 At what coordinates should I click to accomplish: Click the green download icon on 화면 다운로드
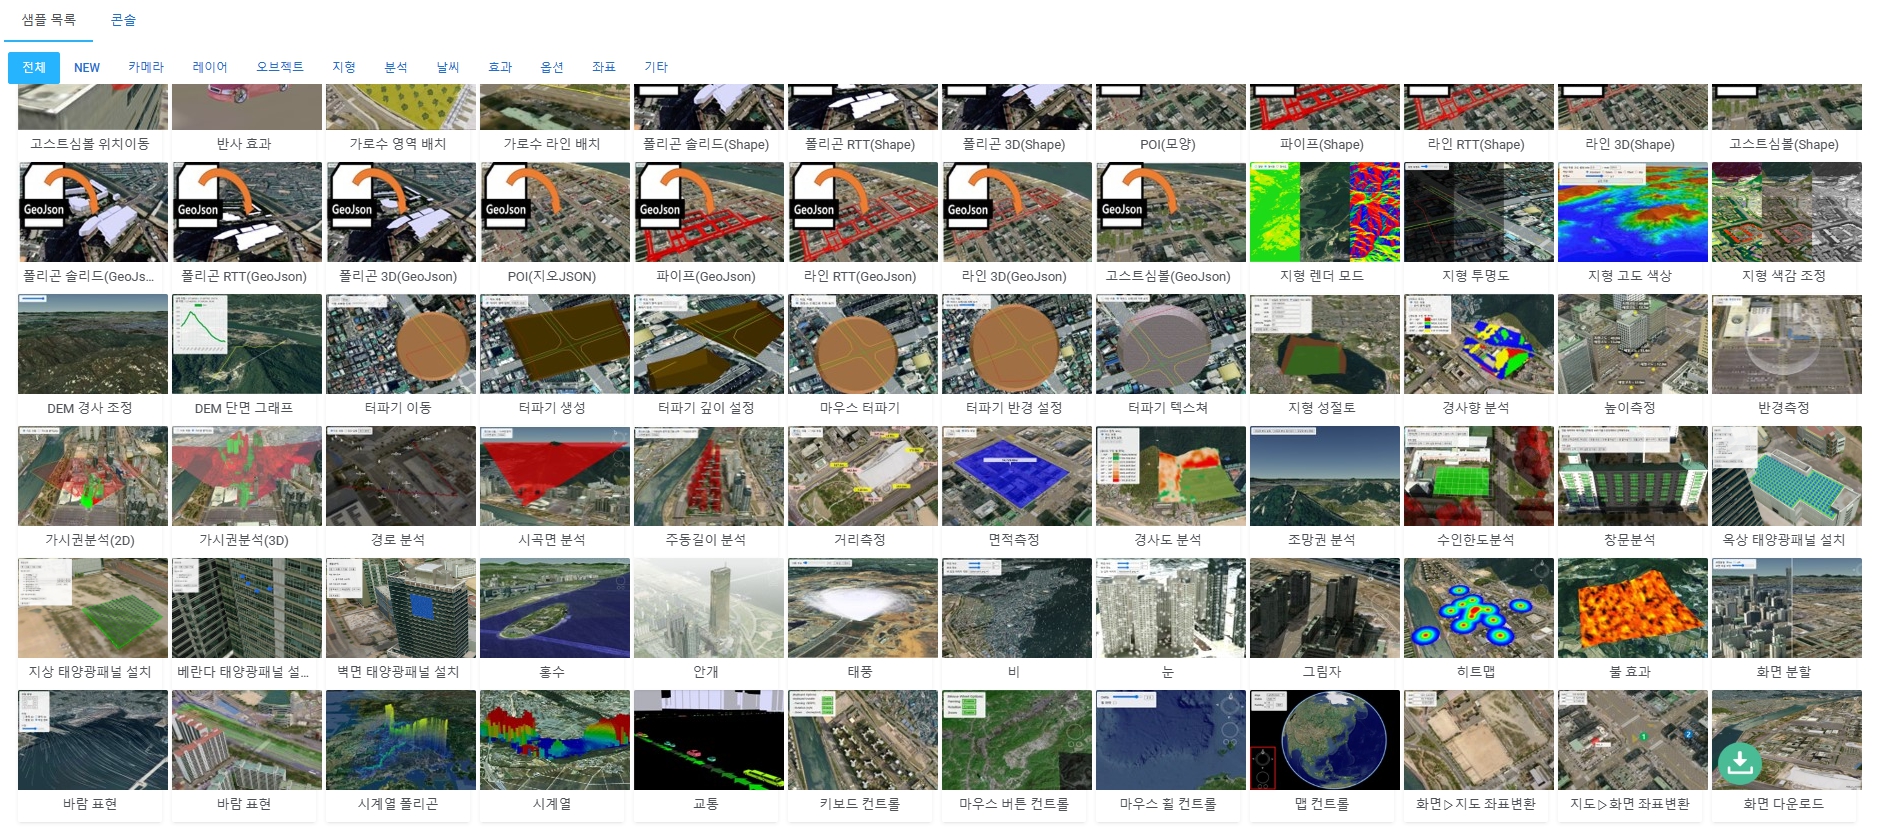1739,763
